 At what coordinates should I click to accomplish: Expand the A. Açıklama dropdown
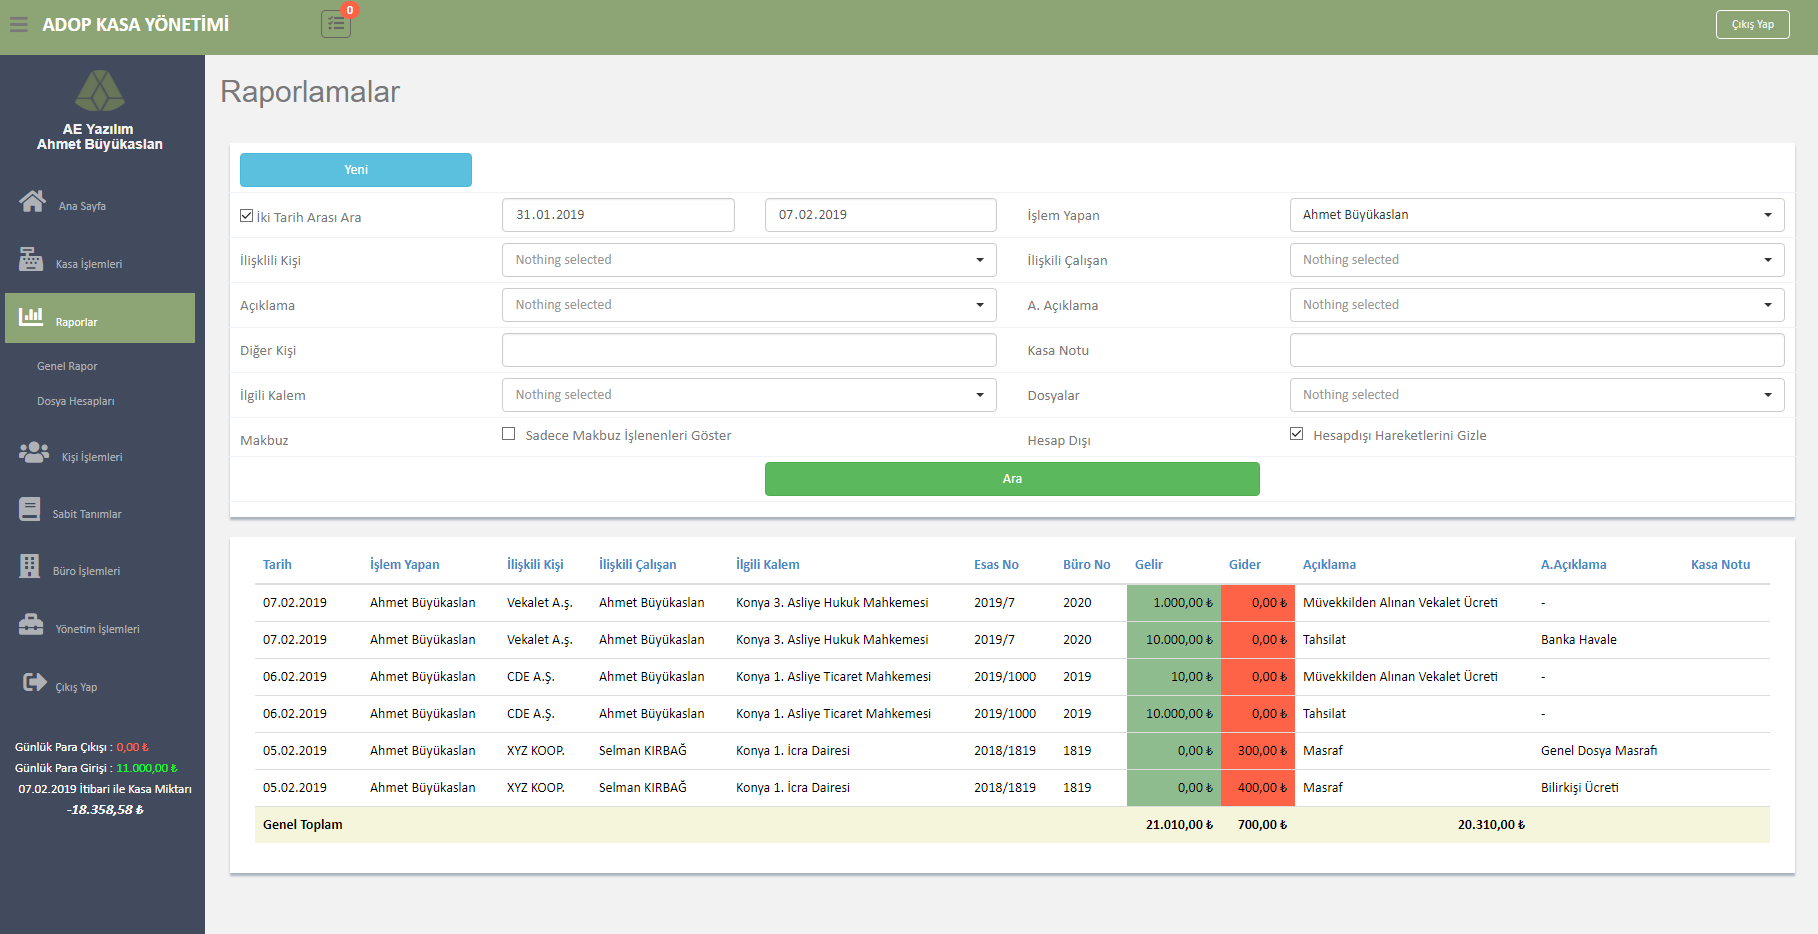(x=1537, y=305)
